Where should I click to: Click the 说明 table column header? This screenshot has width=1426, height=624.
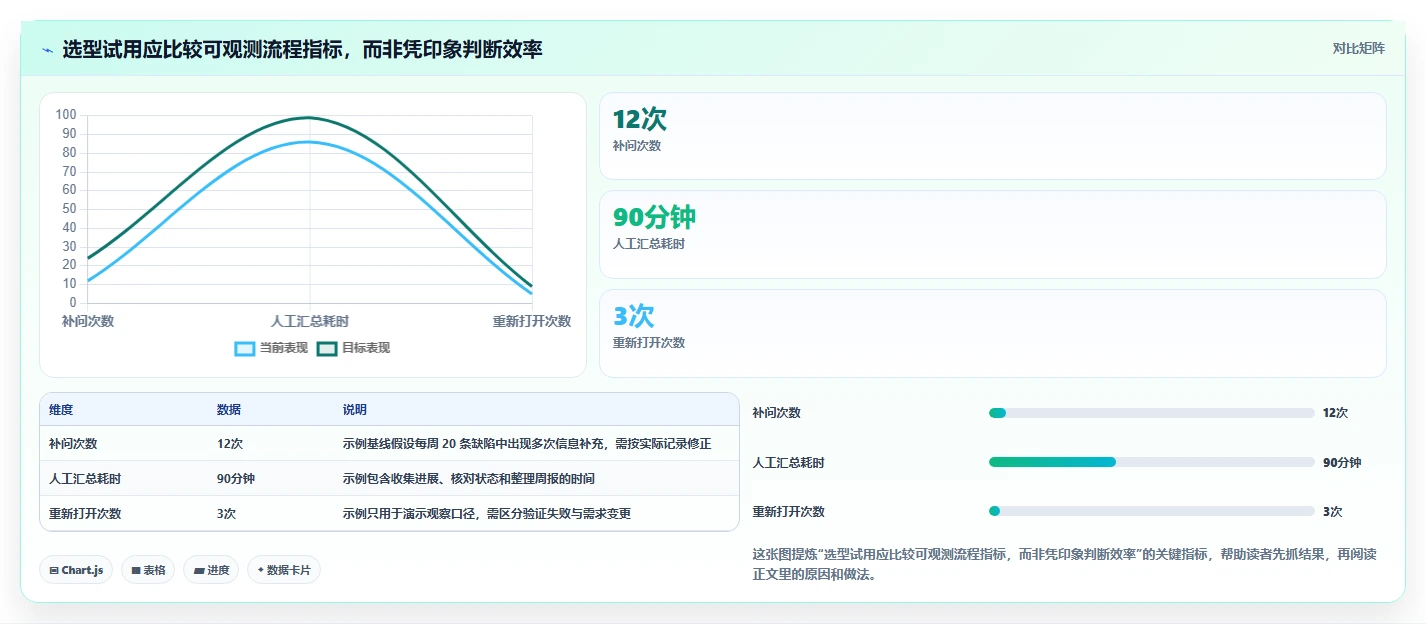tap(354, 410)
